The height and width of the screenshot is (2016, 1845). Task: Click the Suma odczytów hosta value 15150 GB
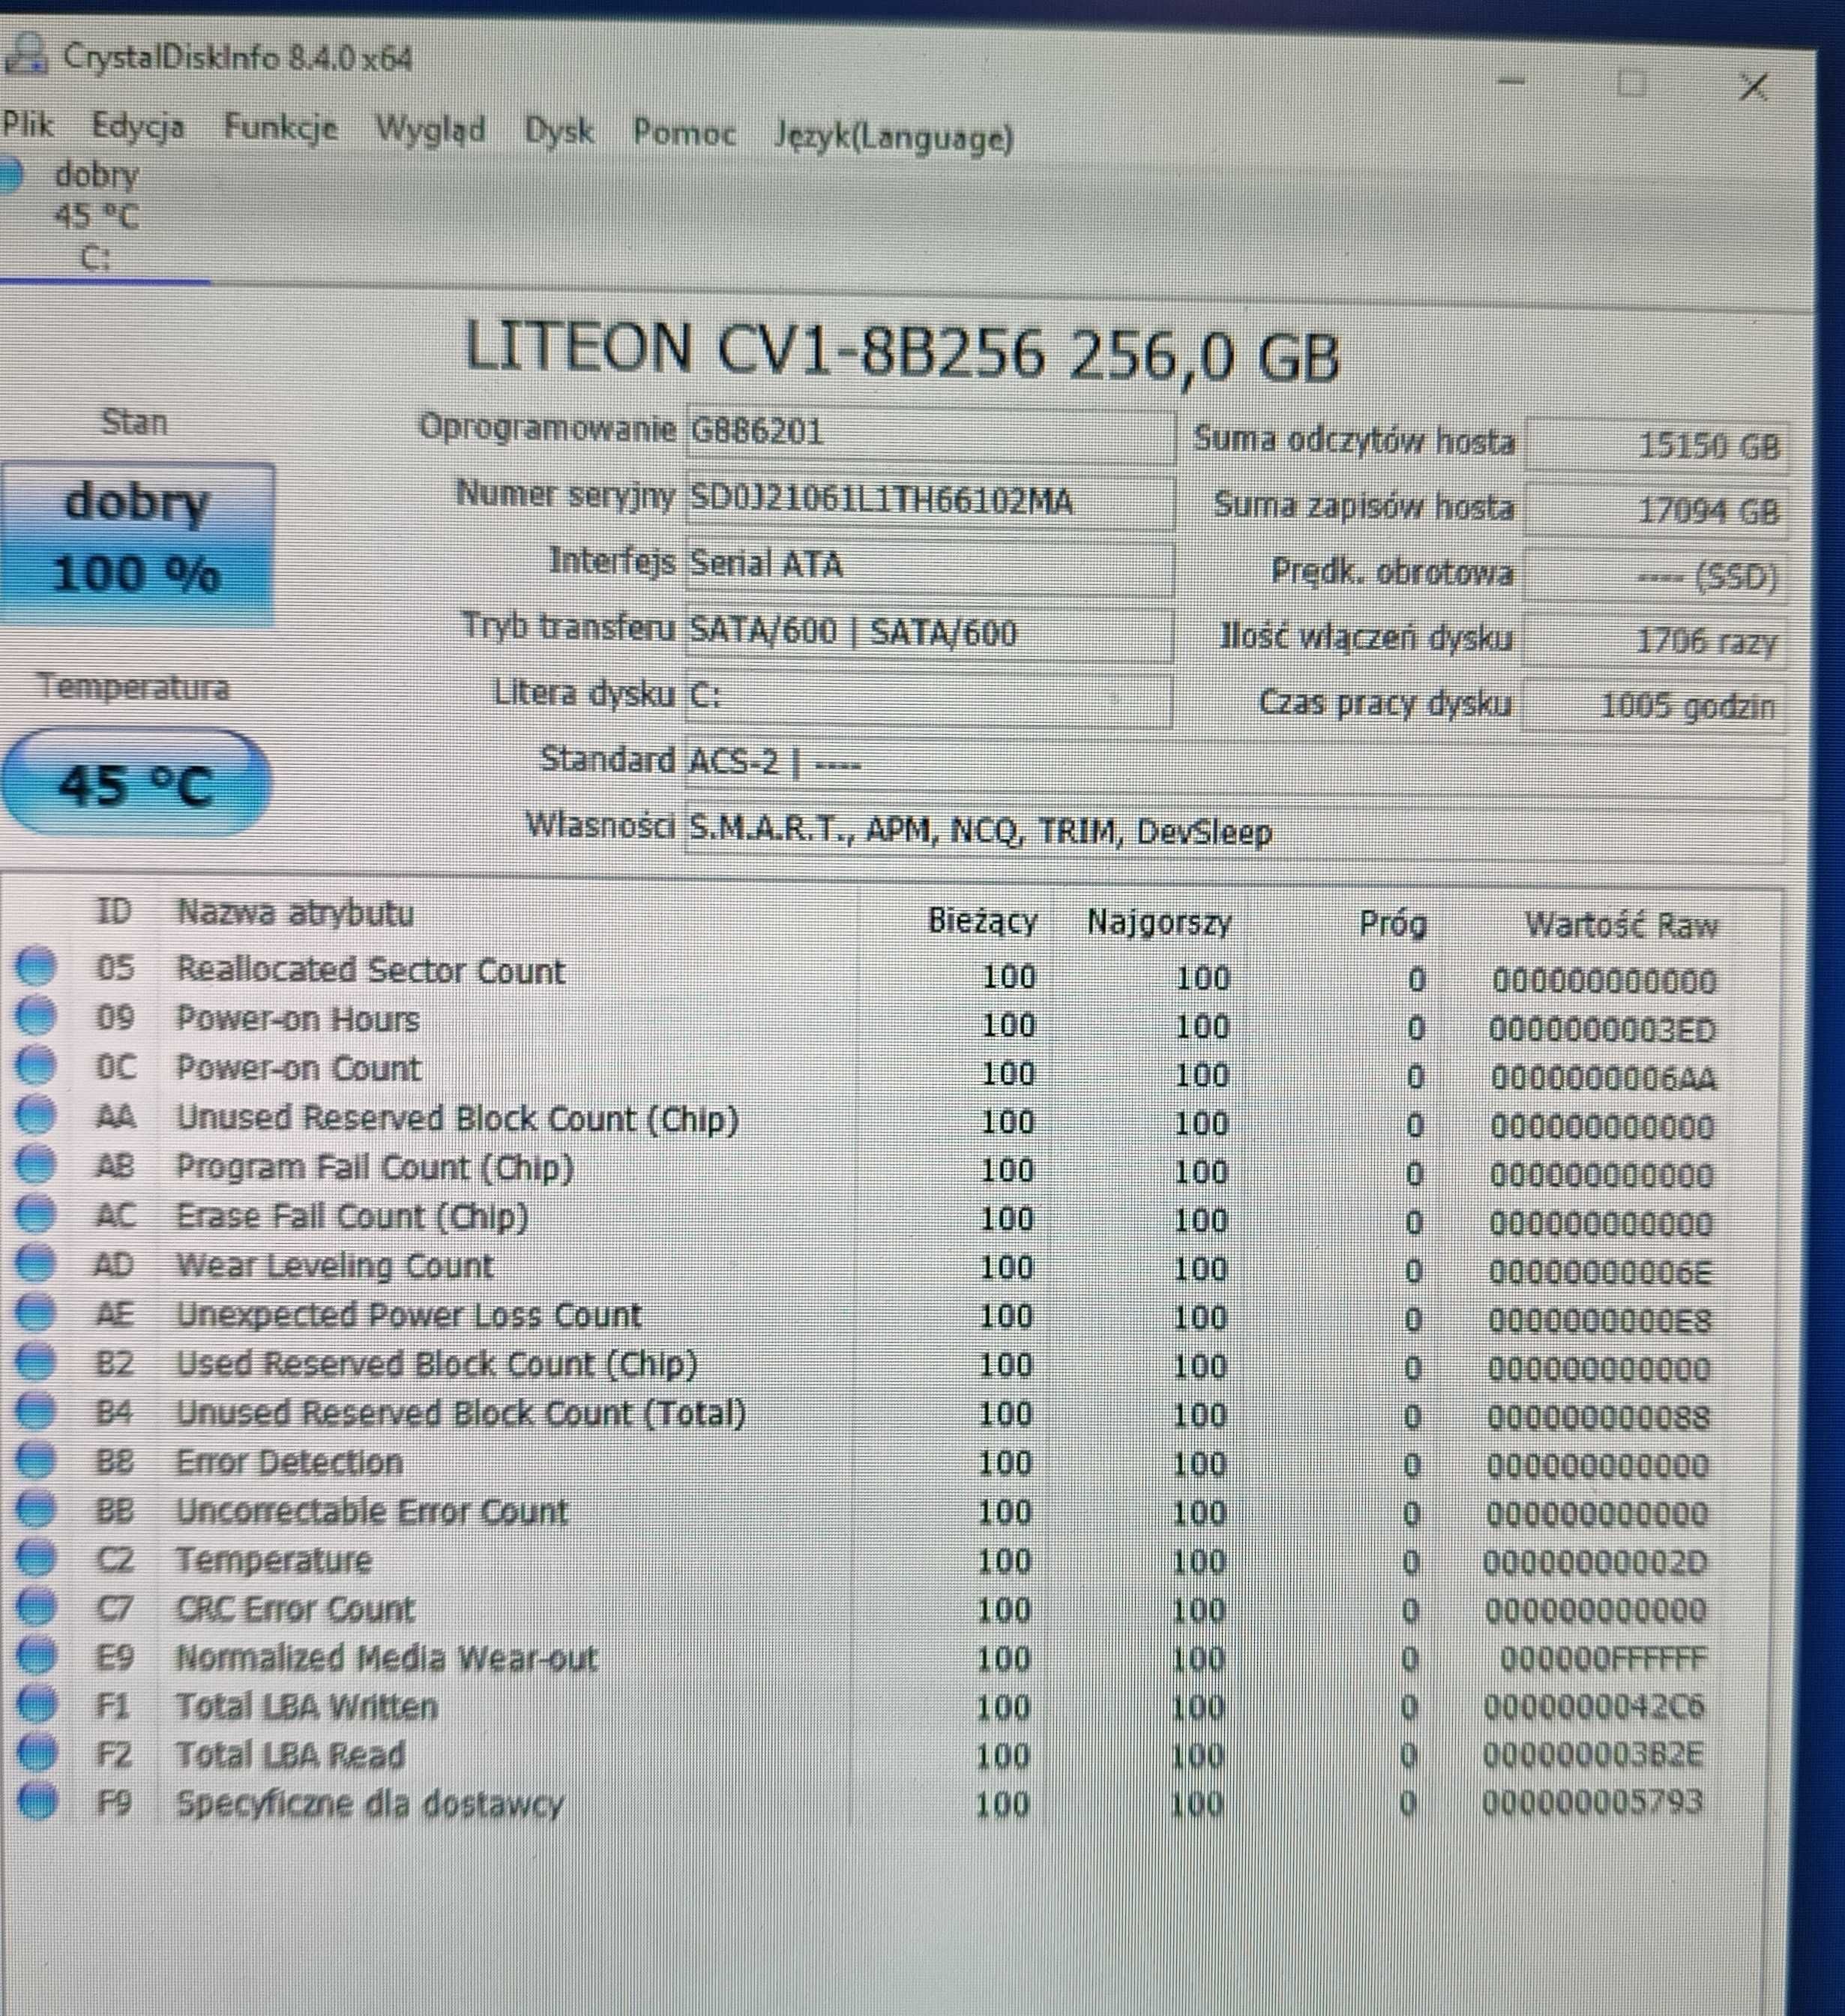point(1657,445)
